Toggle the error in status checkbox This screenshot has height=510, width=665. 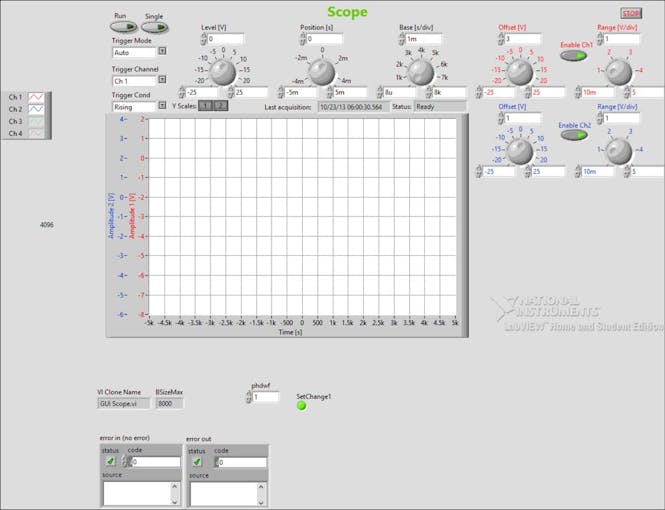(x=110, y=461)
